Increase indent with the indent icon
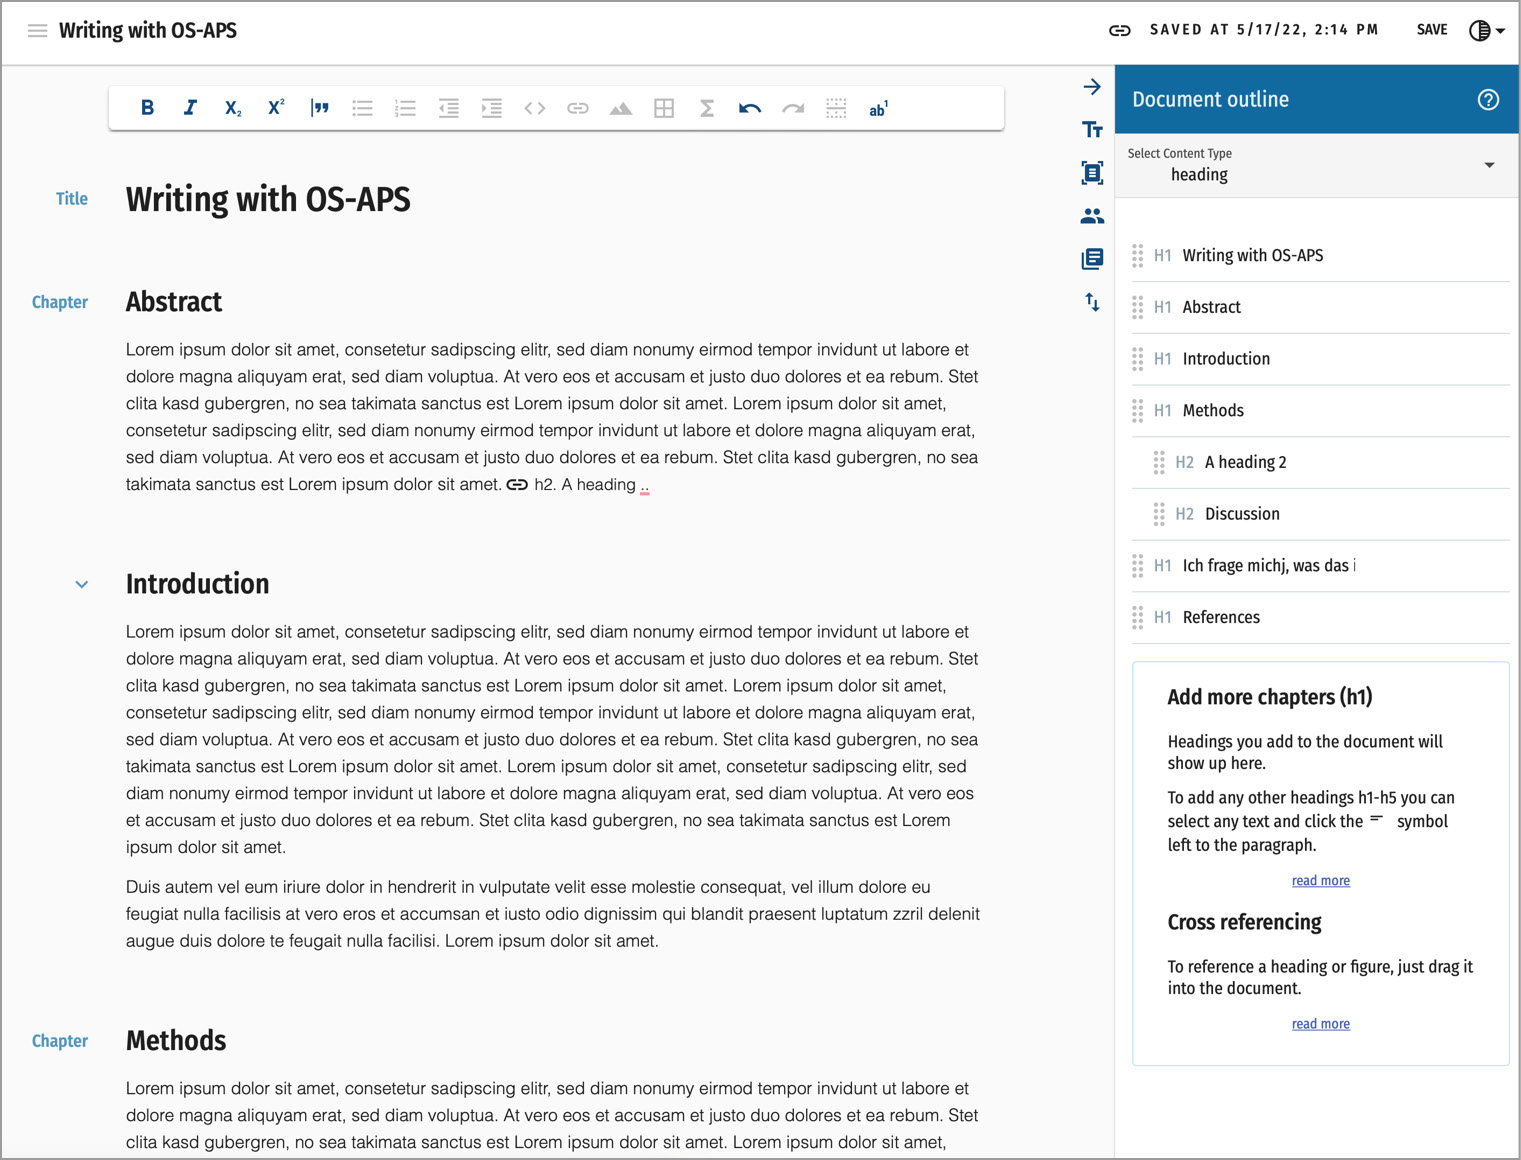Screen dimensions: 1521x1160 491,108
